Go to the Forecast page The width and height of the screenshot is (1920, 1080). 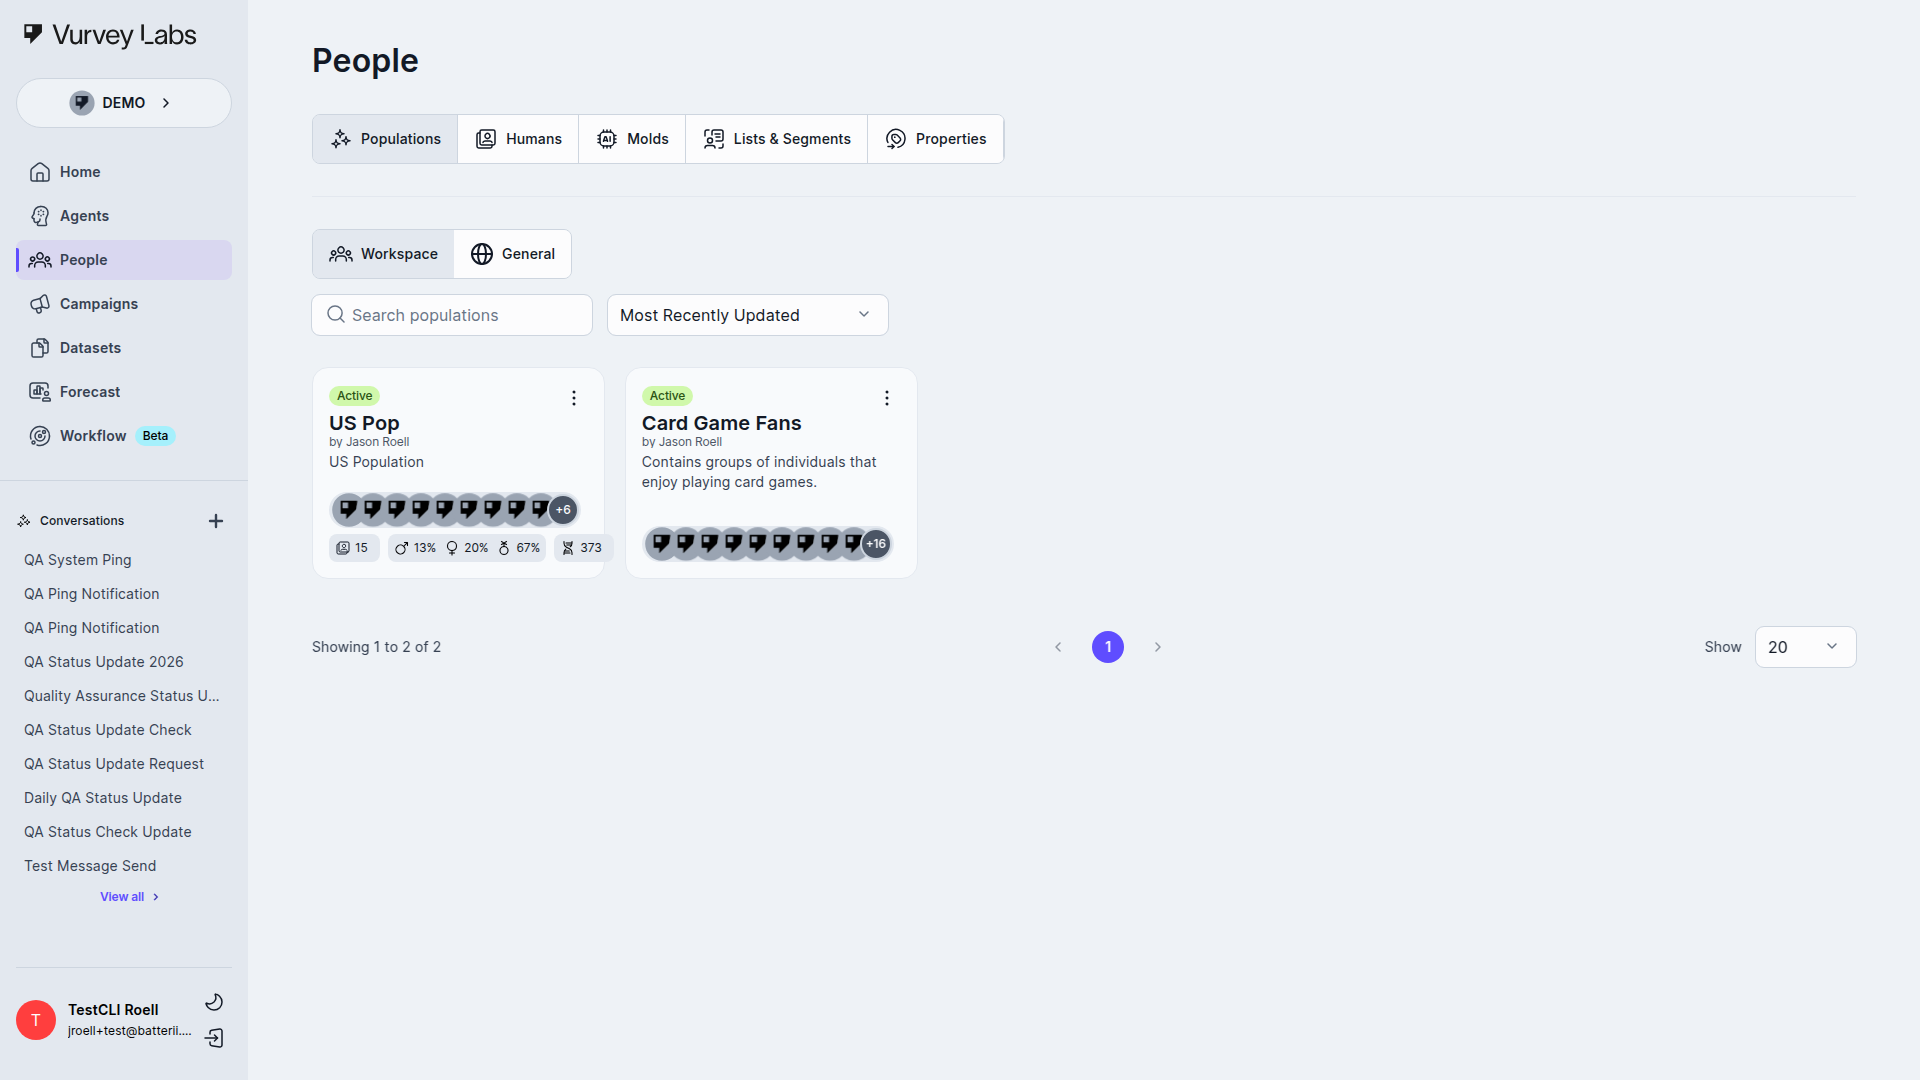(x=89, y=392)
